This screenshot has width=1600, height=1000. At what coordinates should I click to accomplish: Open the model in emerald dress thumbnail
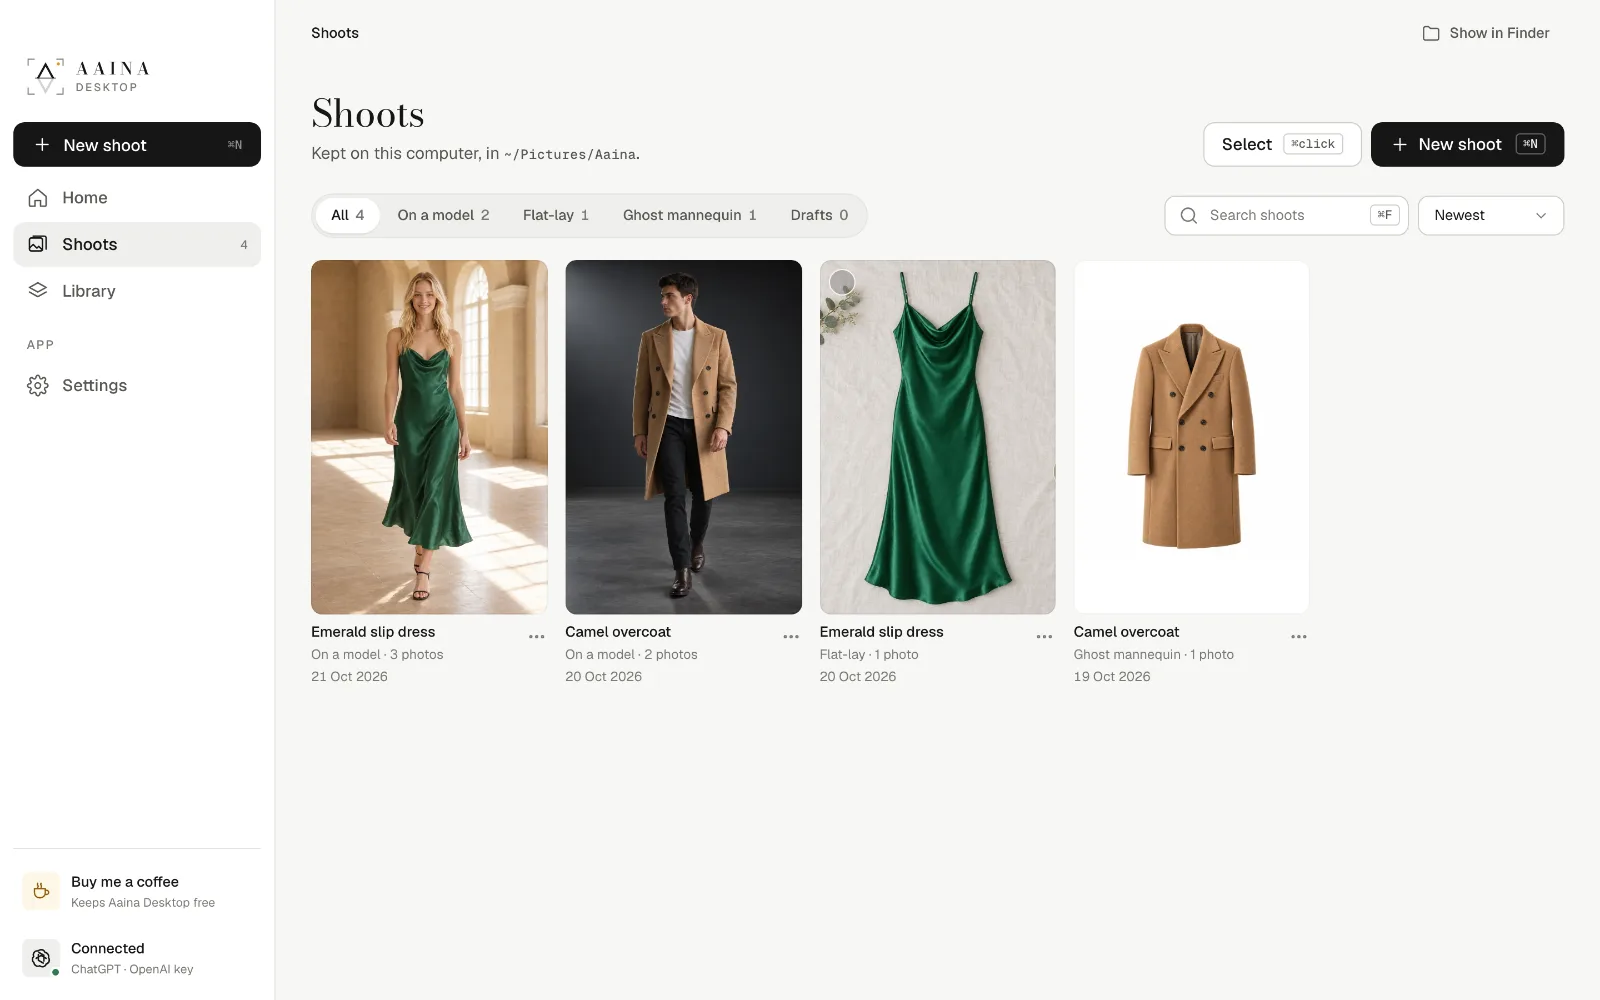coord(429,437)
